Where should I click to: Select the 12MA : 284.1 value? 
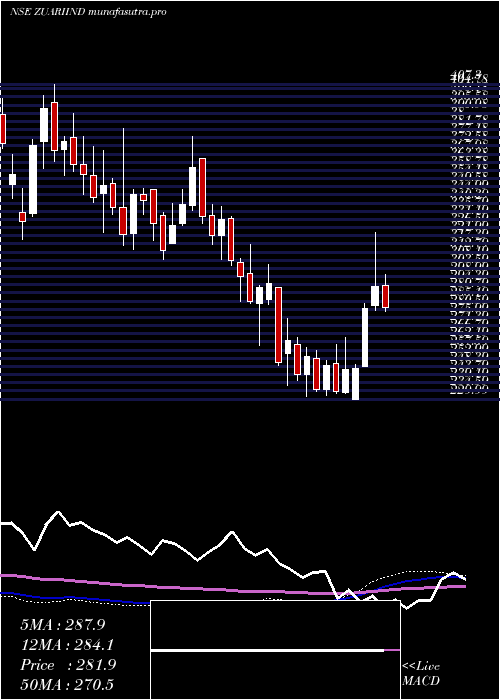(x=67, y=645)
